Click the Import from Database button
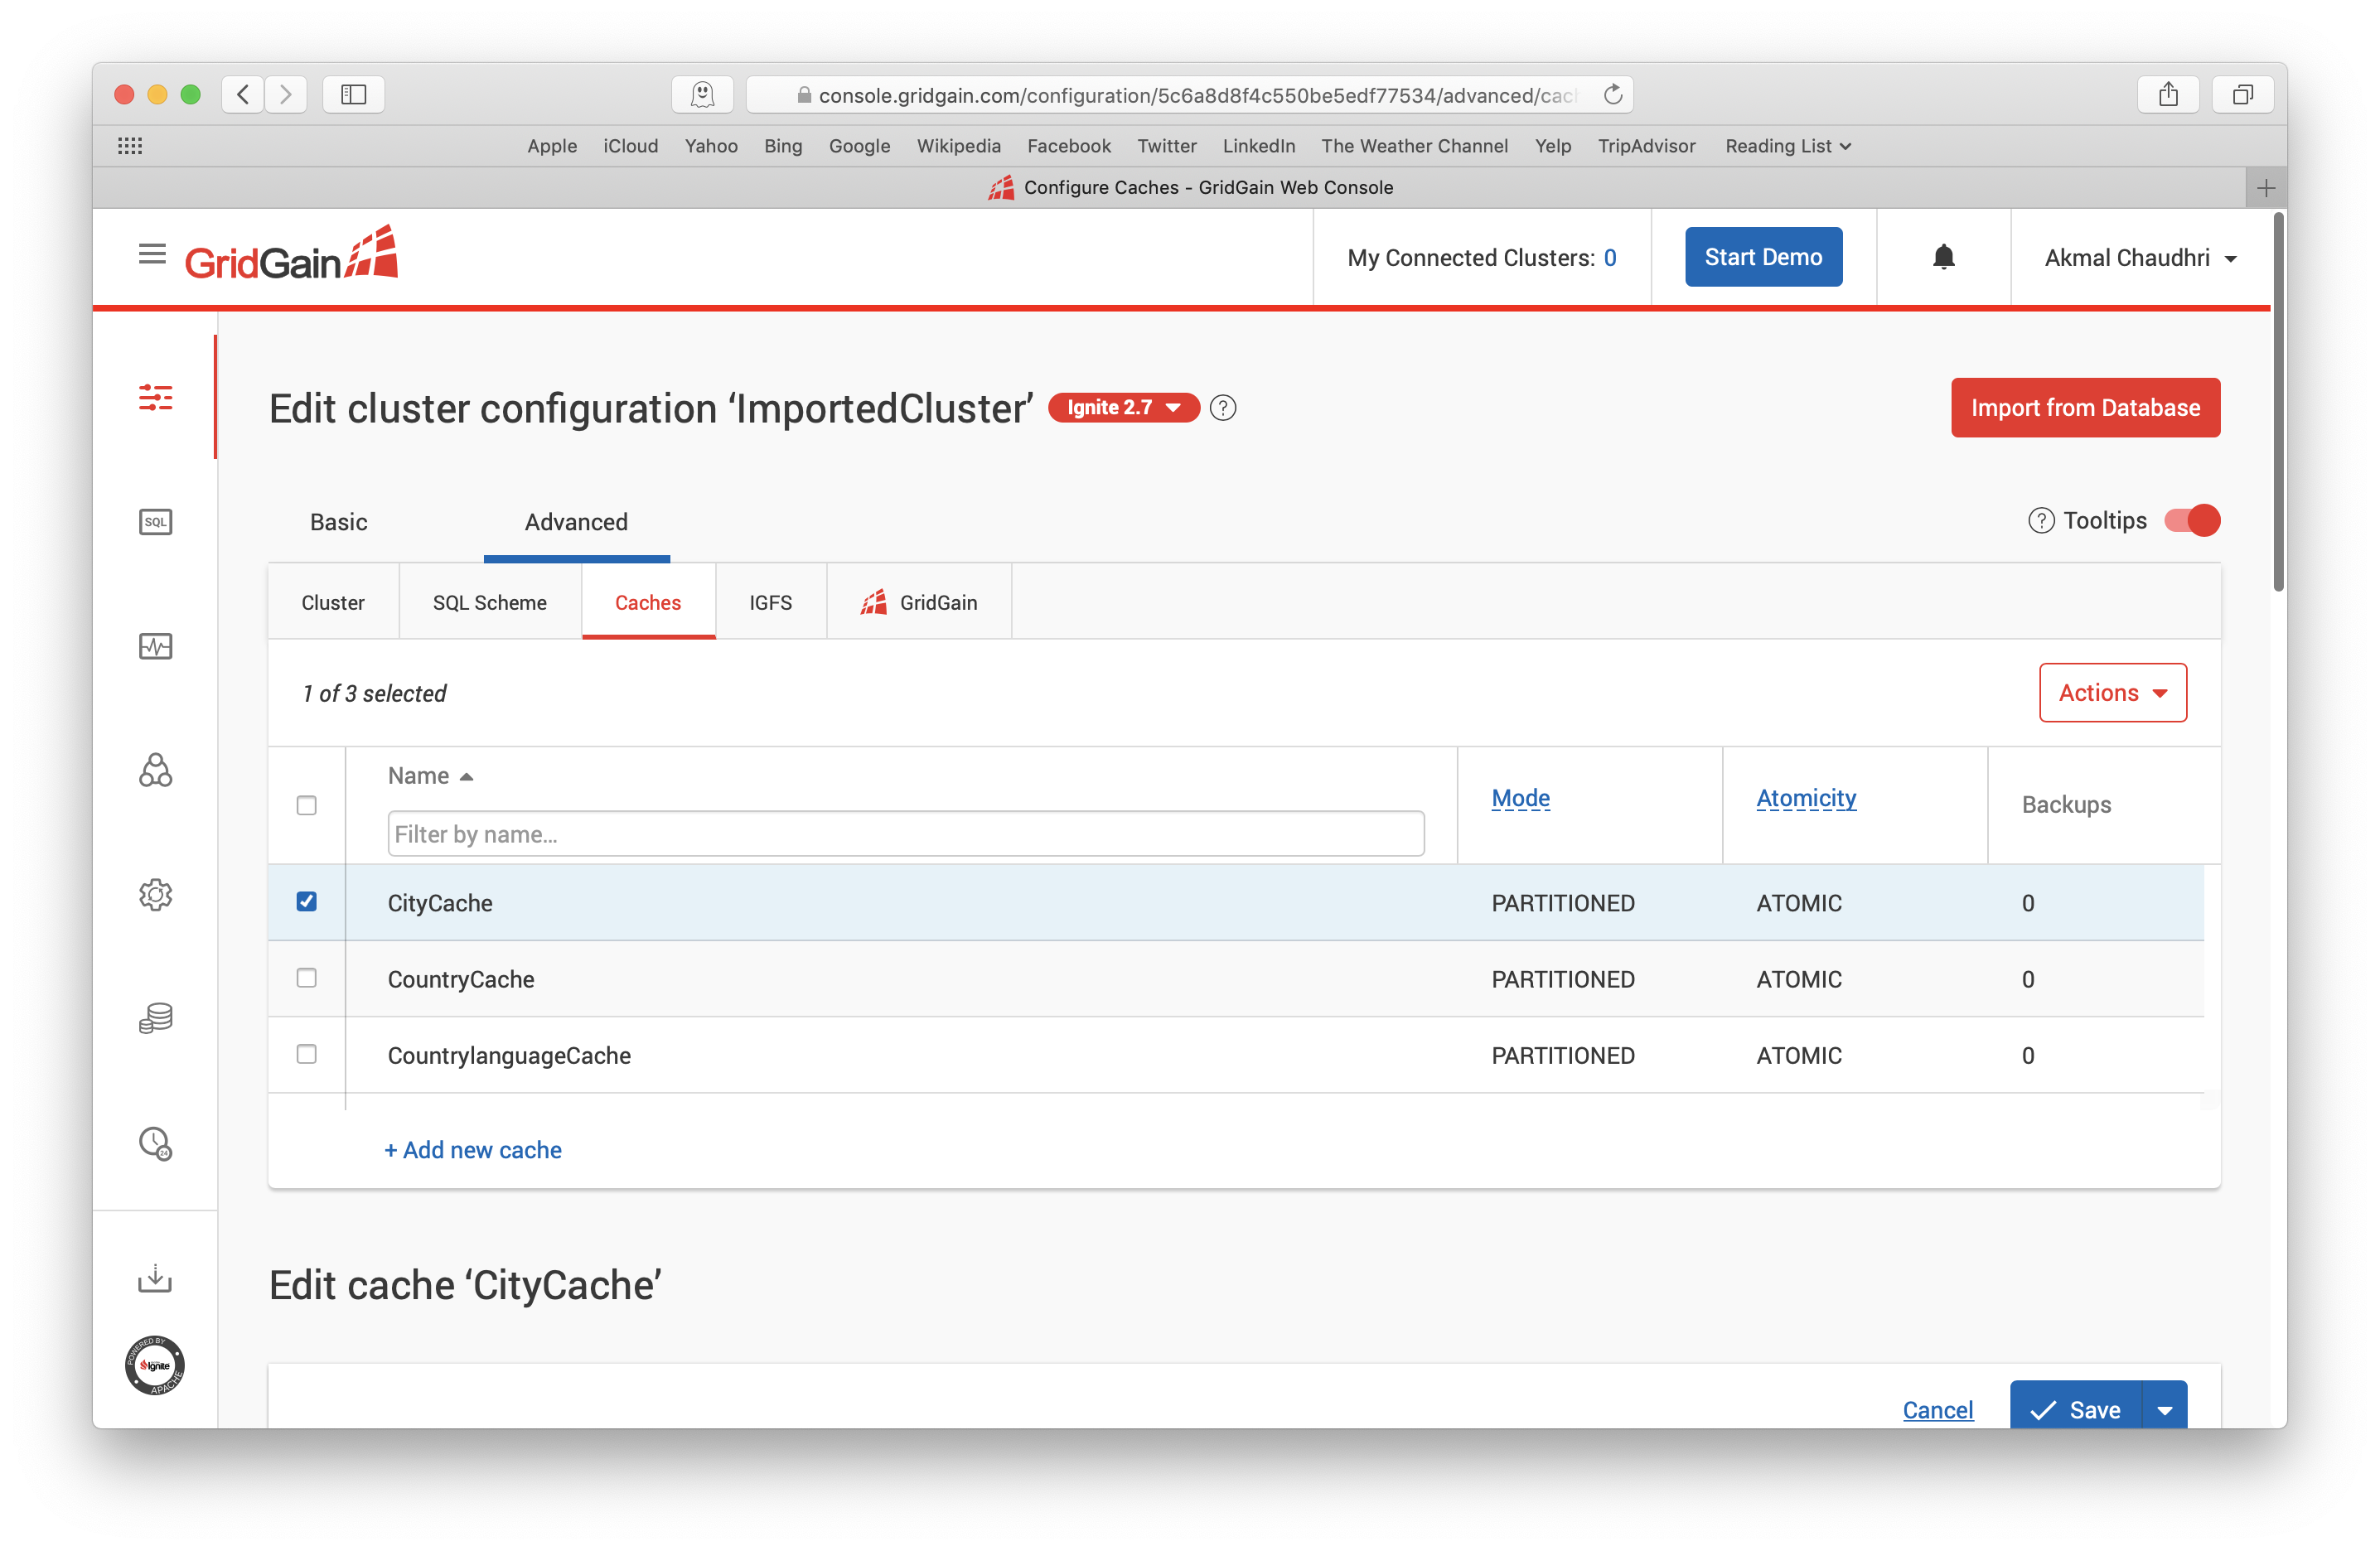 click(2085, 408)
